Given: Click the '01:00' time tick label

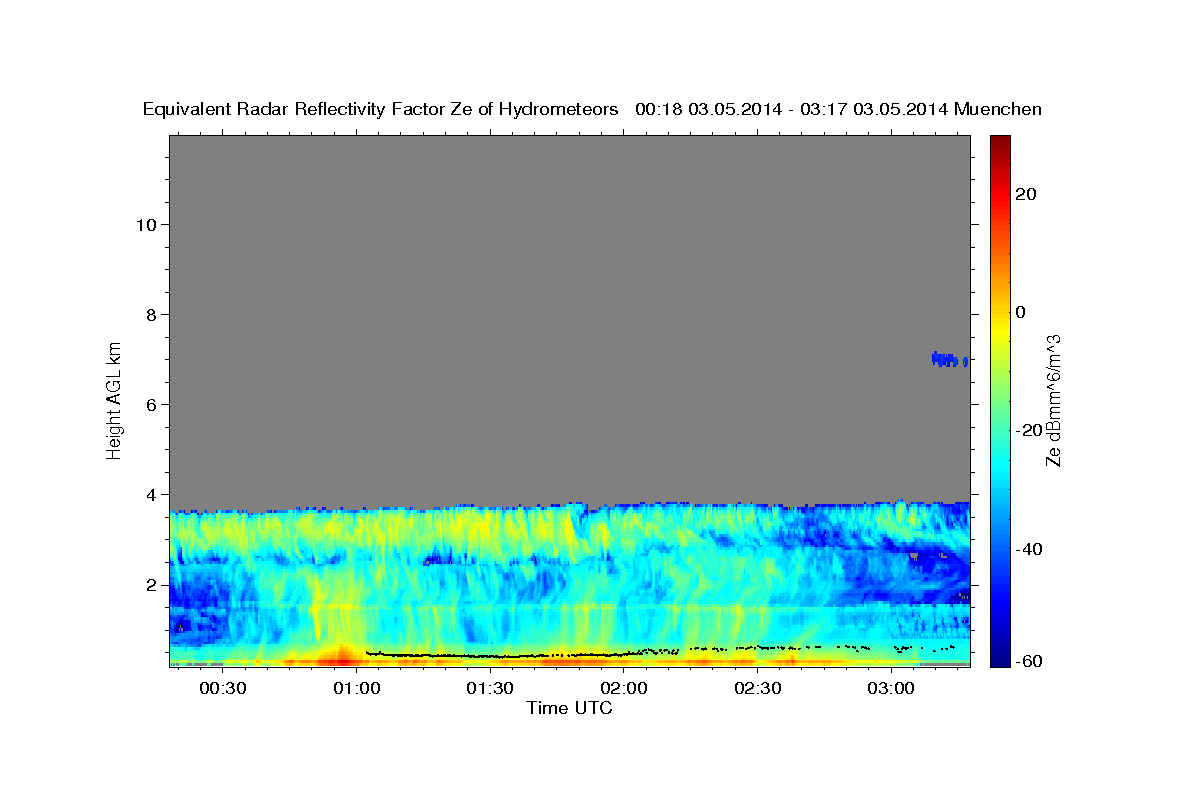Looking at the screenshot, I should [x=356, y=689].
